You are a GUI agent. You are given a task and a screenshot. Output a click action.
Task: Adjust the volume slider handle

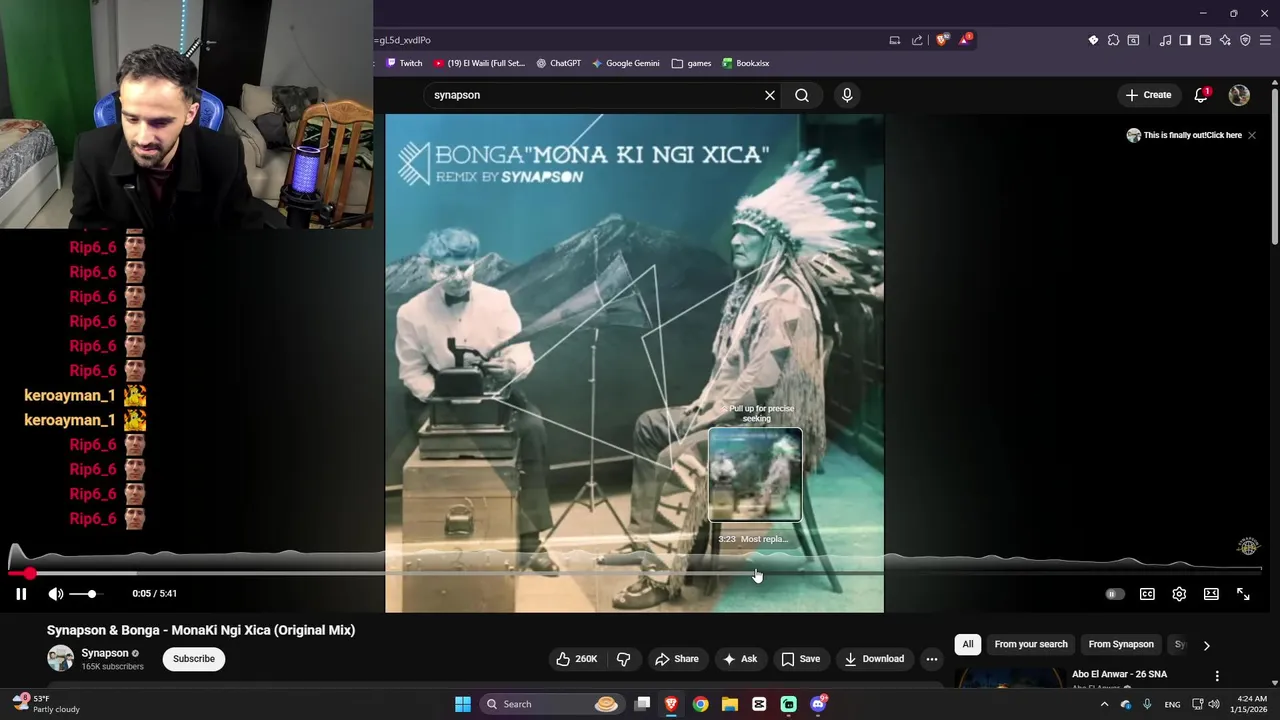(91, 594)
